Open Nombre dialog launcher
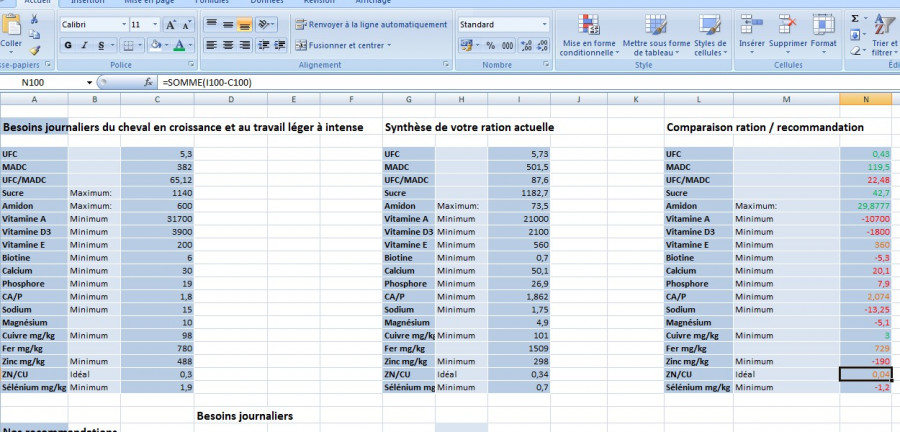Viewport: 900px width, 432px height. (546, 65)
